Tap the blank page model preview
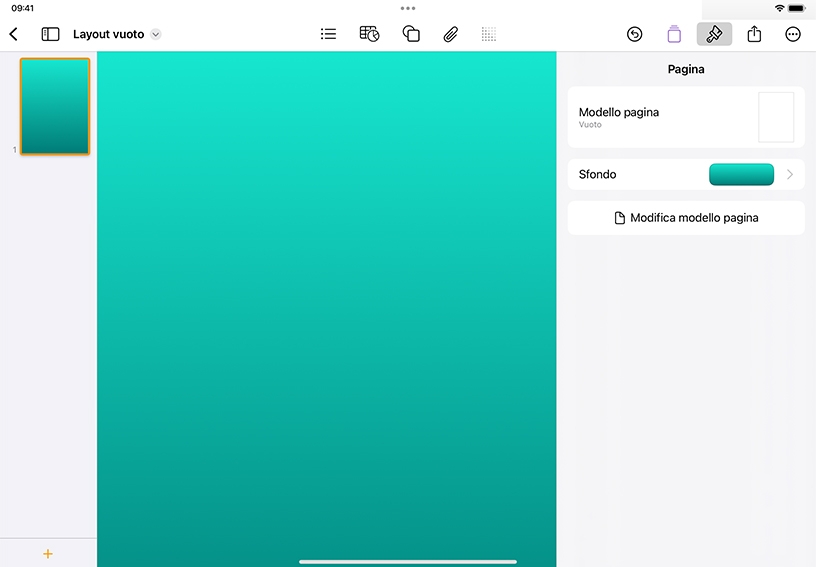Viewport: 816px width, 567px height. 776,118
